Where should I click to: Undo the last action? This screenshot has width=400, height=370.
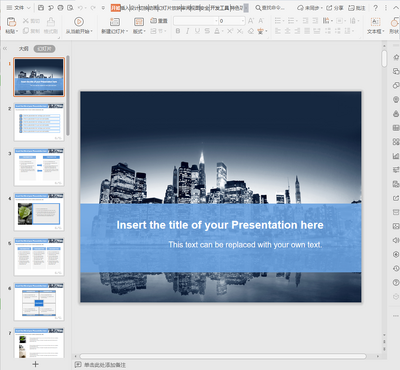pyautogui.click(x=80, y=7)
